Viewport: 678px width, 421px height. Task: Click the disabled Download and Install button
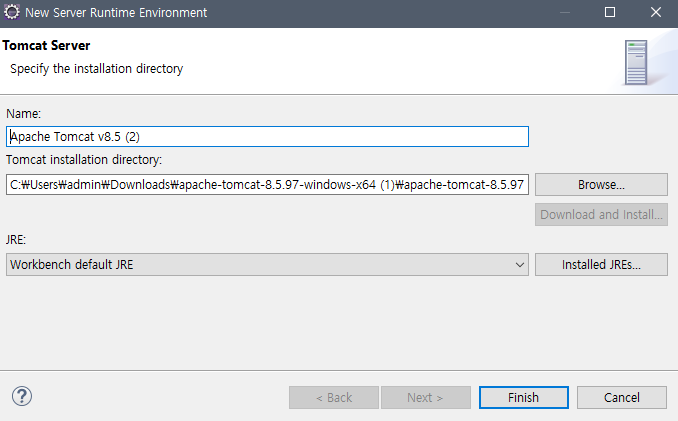601,214
